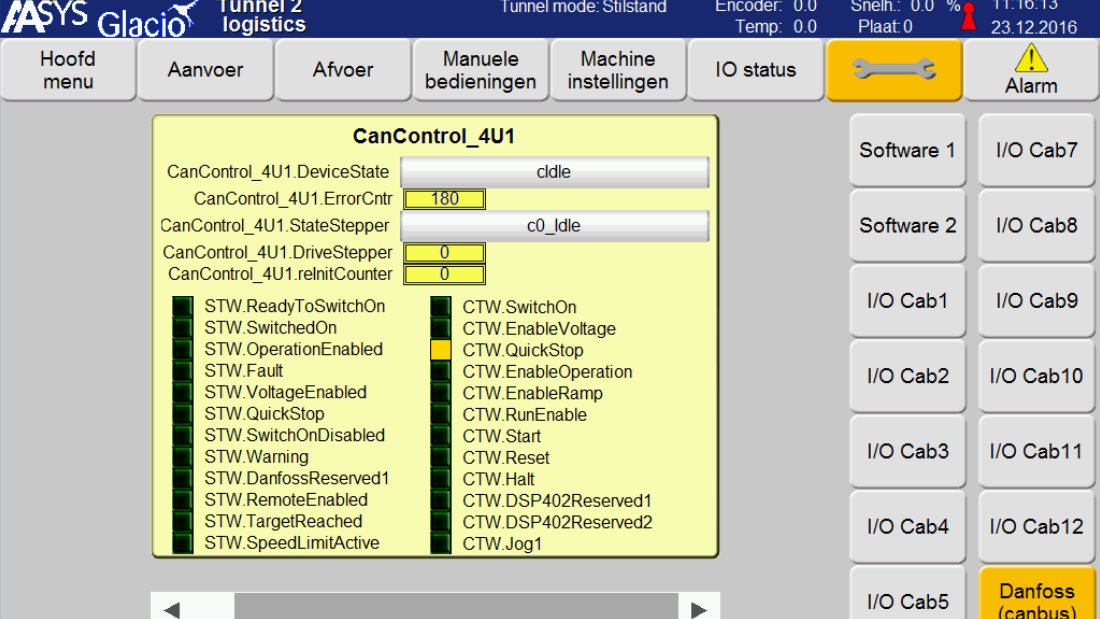Select the Danfoss (canbus) button
This screenshot has height=619, width=1100.
(x=1037, y=598)
